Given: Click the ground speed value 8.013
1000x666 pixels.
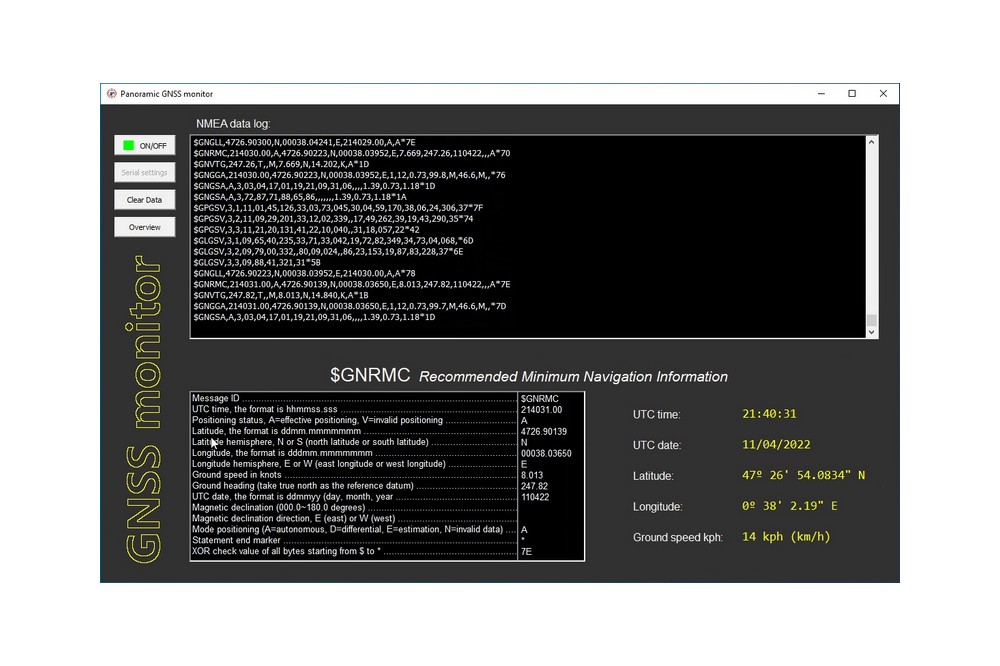Looking at the screenshot, I should coord(532,475).
